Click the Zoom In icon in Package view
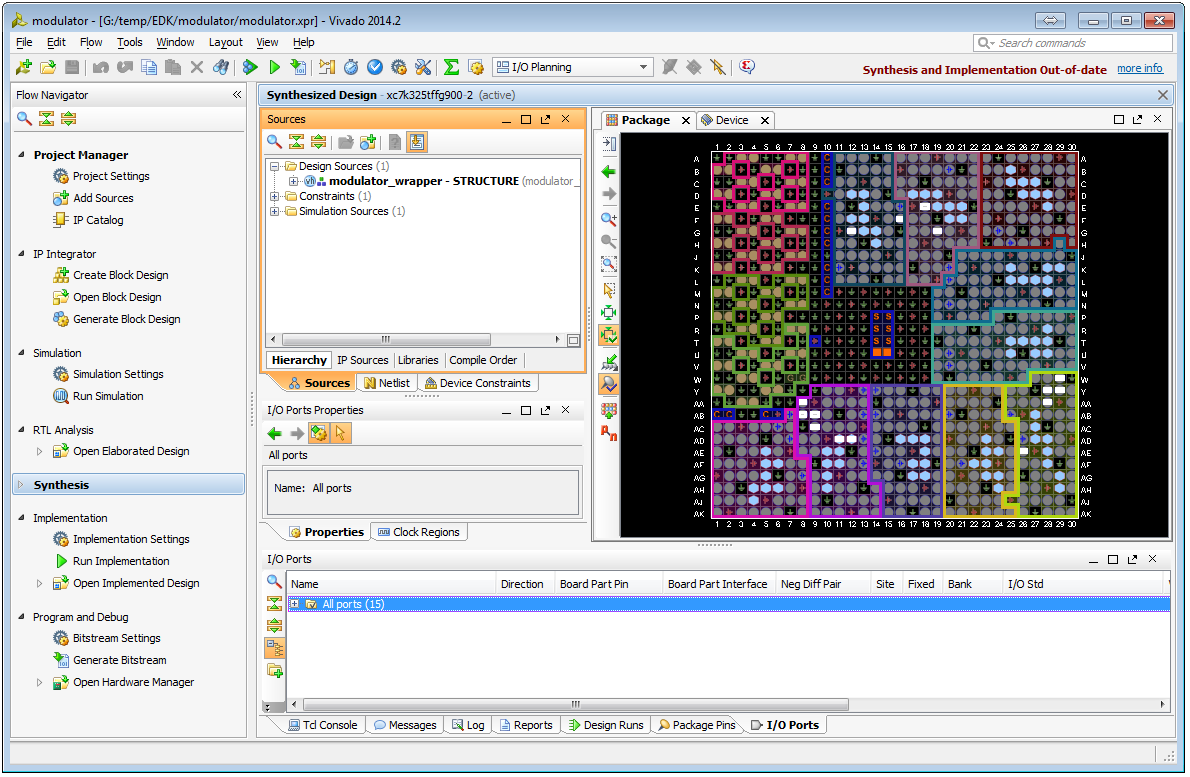The image size is (1190, 777). tap(609, 219)
